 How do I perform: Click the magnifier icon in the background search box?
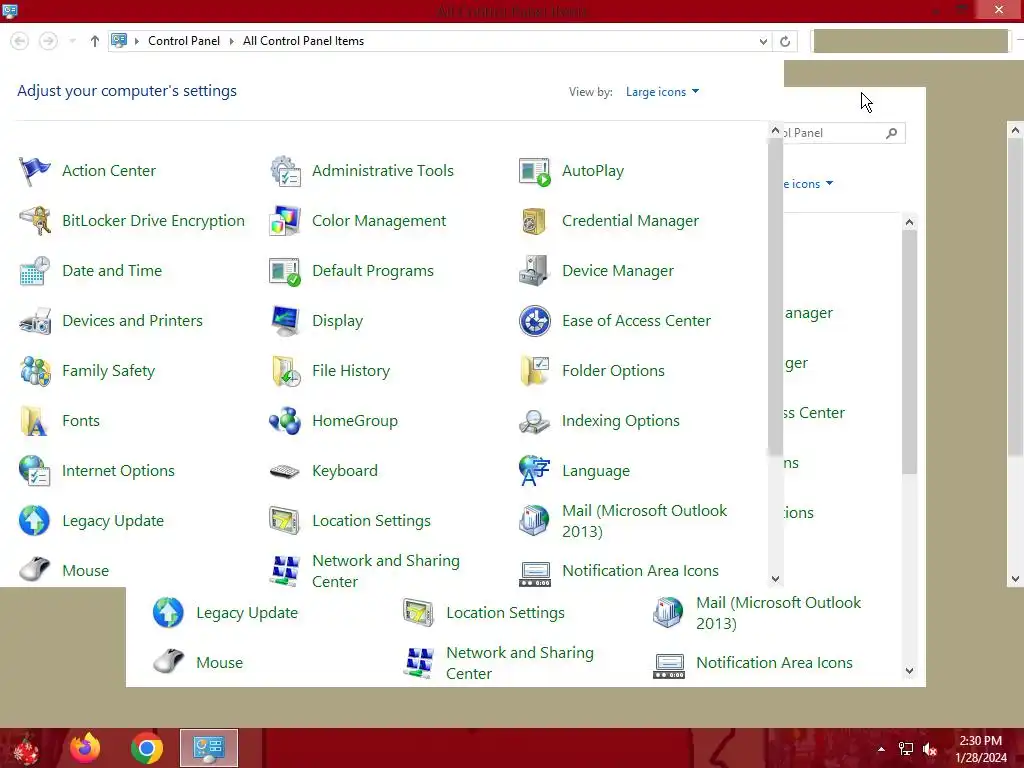click(891, 133)
